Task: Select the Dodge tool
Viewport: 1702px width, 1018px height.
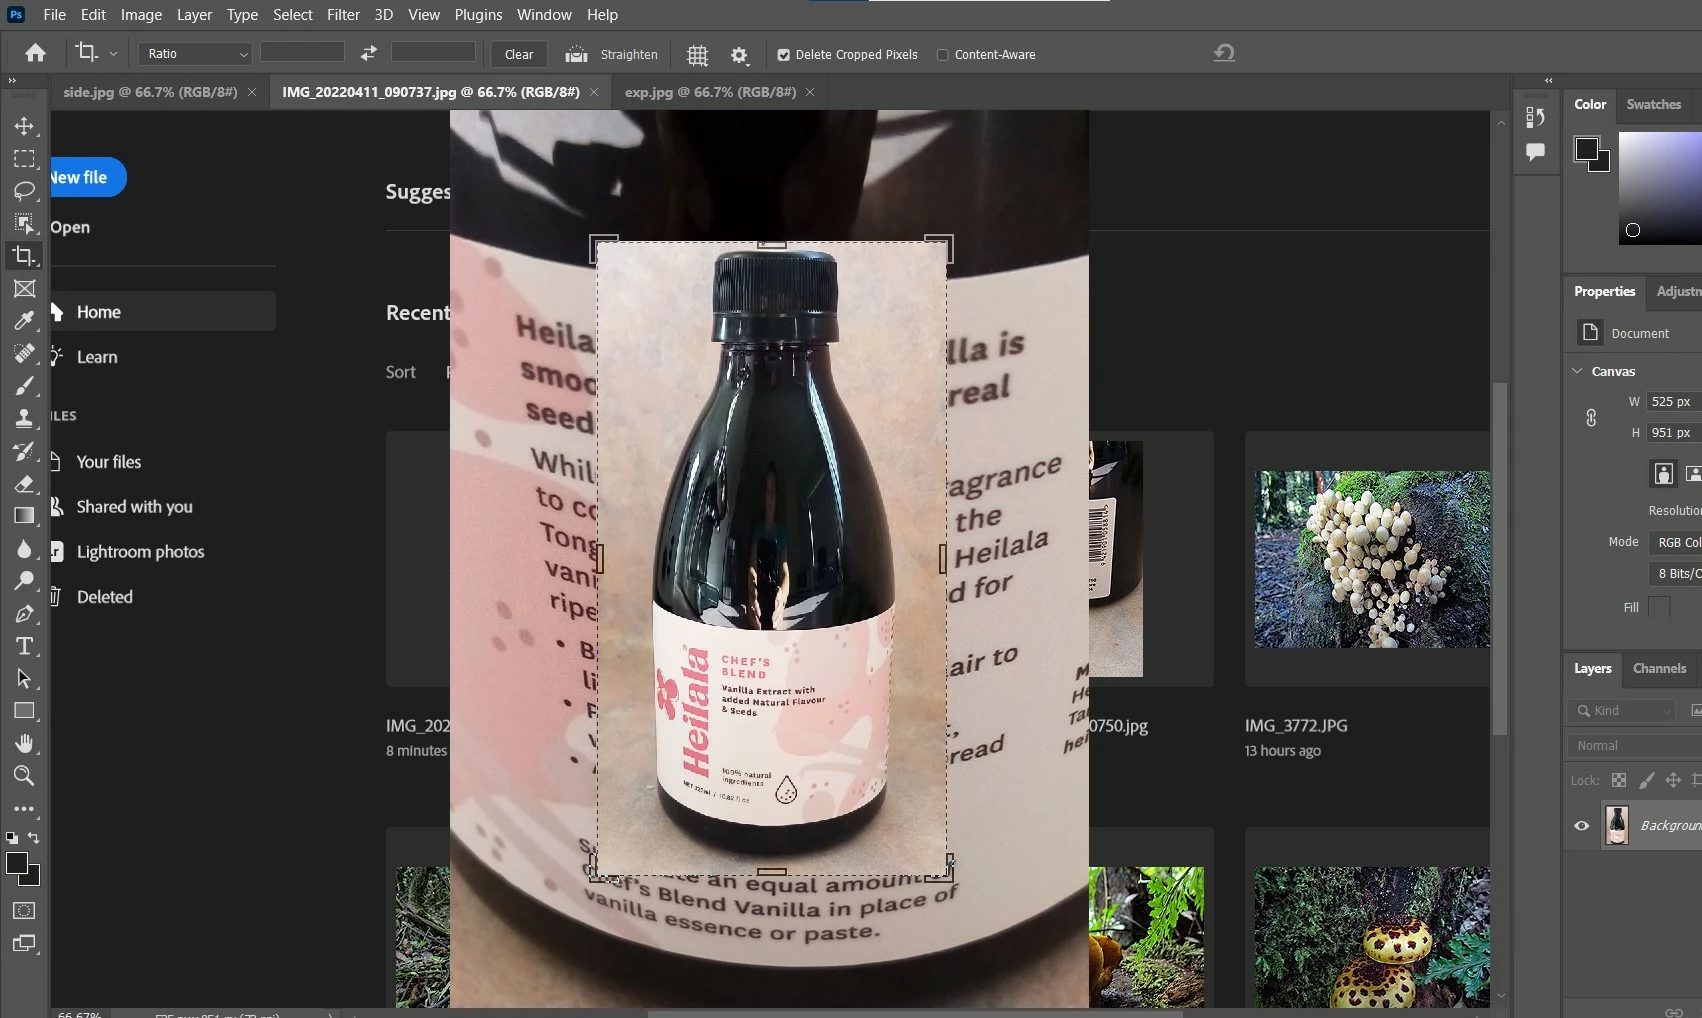Action: click(x=24, y=581)
